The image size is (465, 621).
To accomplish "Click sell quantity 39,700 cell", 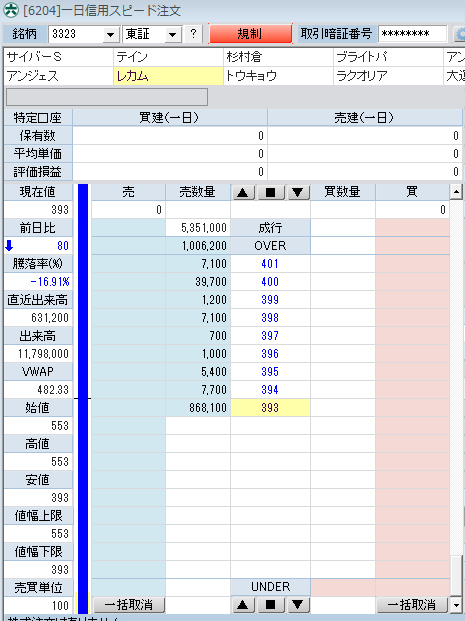I will tap(198, 282).
